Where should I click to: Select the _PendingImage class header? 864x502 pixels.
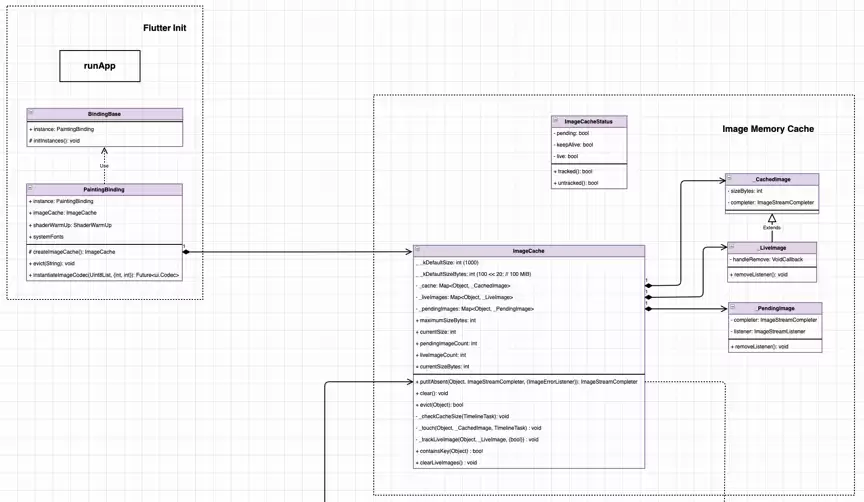pyautogui.click(x=775, y=308)
